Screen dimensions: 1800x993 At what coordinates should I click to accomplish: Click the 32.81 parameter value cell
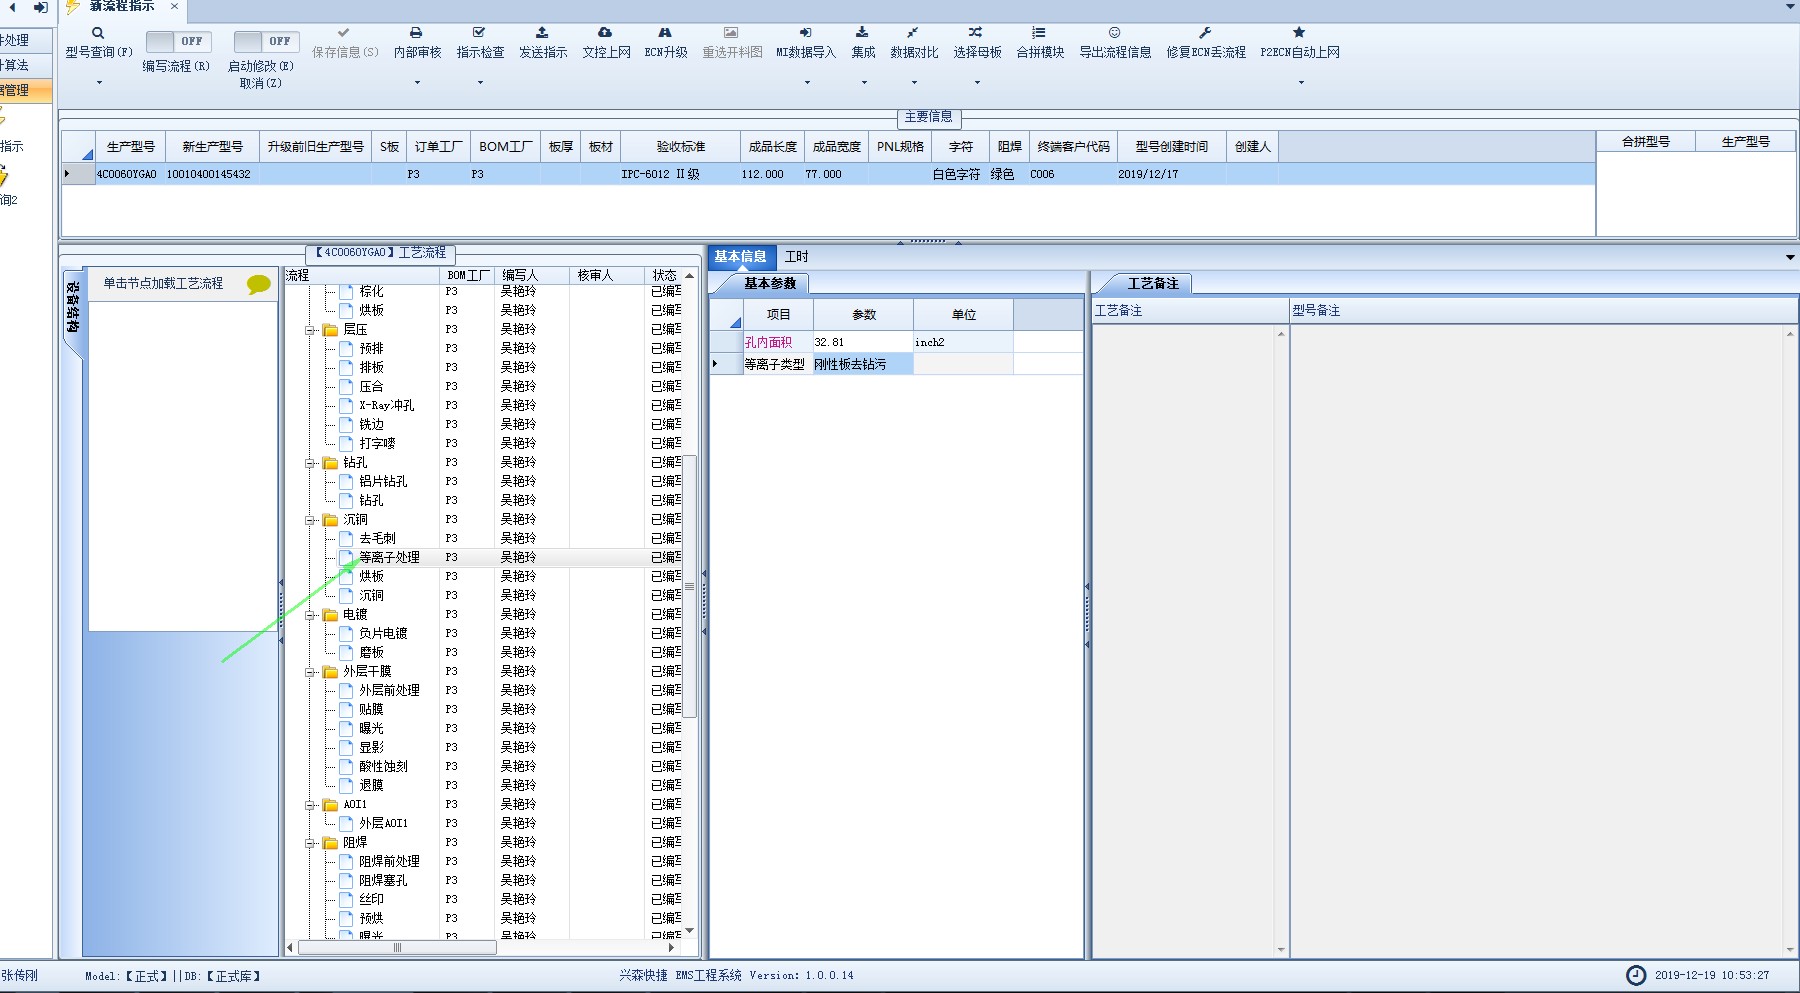(x=862, y=342)
